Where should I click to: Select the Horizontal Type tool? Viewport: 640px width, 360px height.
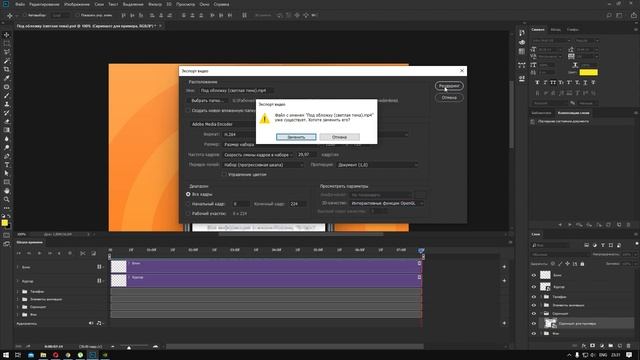(7, 164)
